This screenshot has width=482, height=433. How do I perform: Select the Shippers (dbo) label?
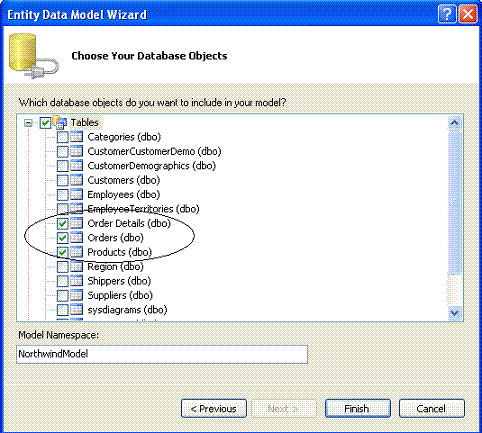(119, 281)
